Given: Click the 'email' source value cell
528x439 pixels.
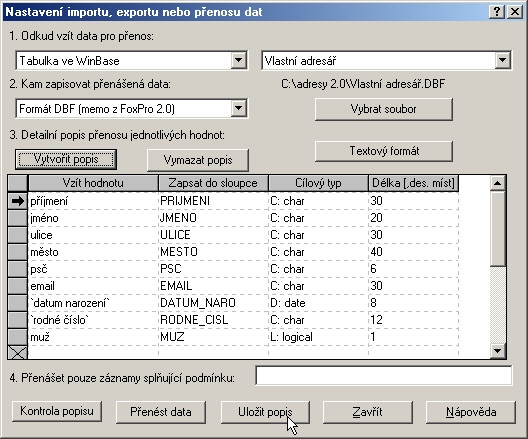Looking at the screenshot, I should 93,286.
